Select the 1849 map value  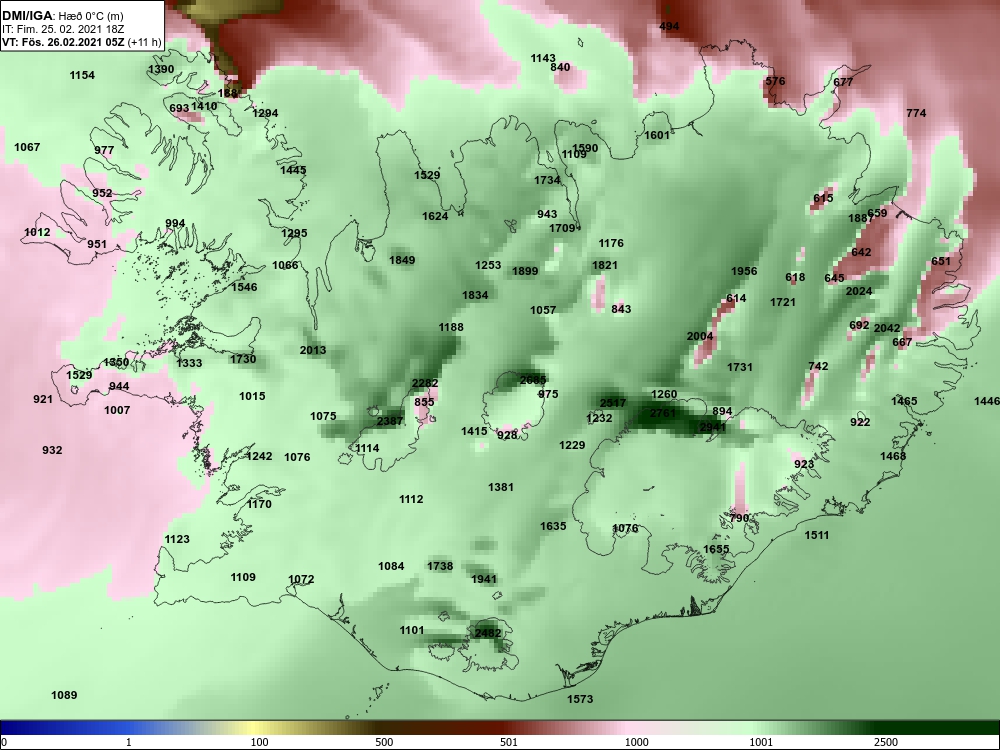[402, 260]
